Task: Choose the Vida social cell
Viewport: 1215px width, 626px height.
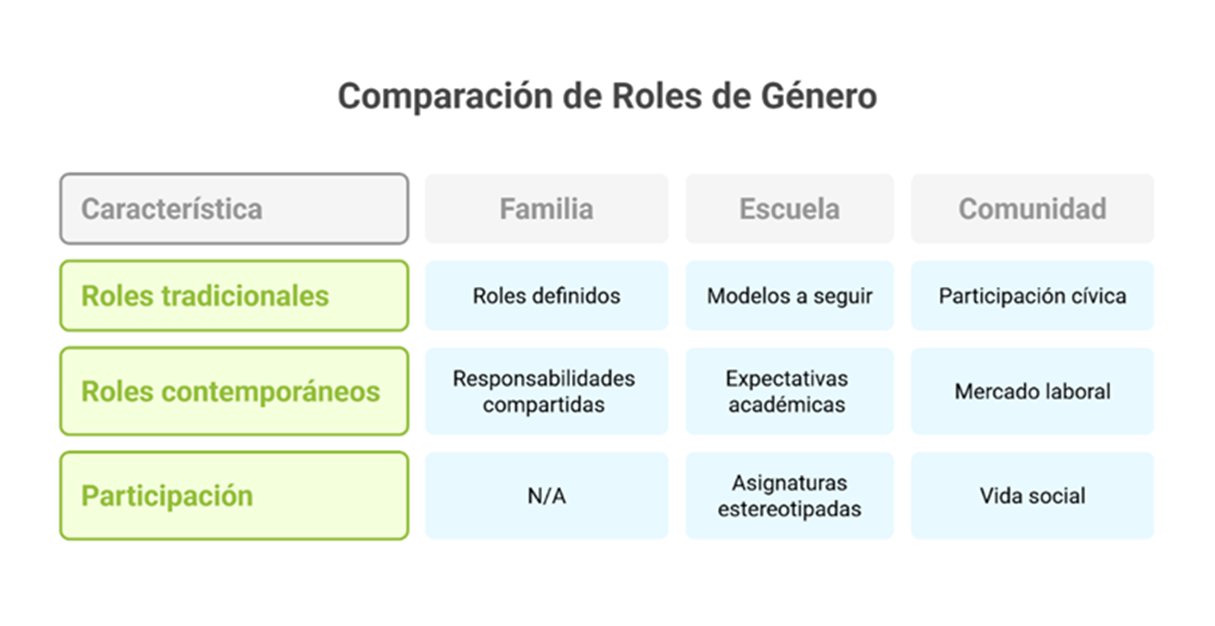Action: pos(1032,496)
